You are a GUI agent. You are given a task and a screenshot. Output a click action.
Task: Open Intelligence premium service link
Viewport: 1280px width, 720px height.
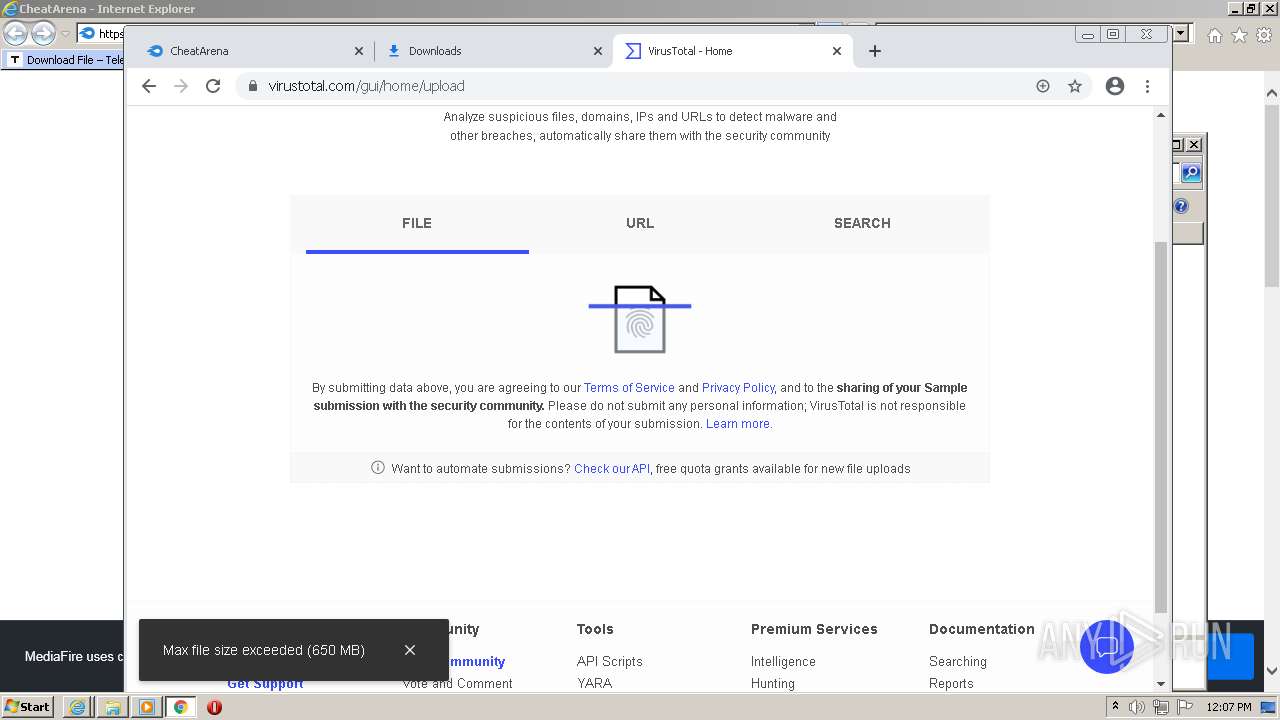point(783,662)
